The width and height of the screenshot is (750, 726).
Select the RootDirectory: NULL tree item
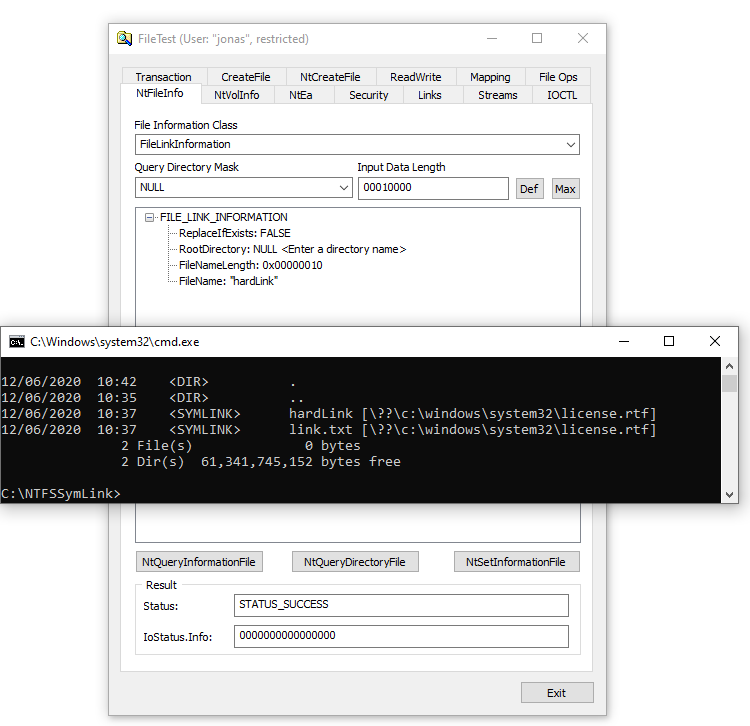coord(293,249)
